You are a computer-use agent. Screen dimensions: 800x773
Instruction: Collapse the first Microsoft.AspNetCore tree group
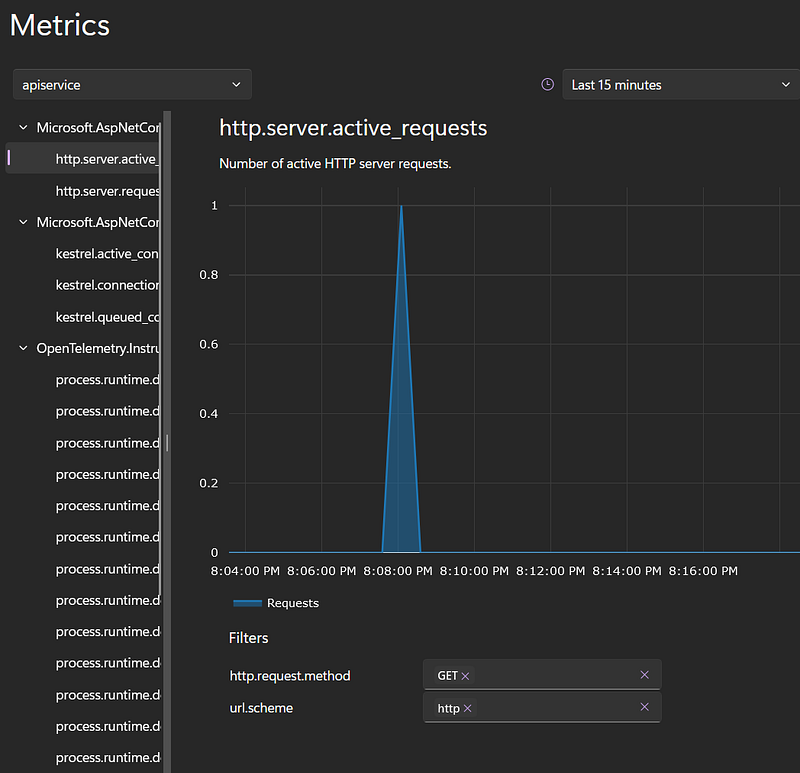pos(23,128)
